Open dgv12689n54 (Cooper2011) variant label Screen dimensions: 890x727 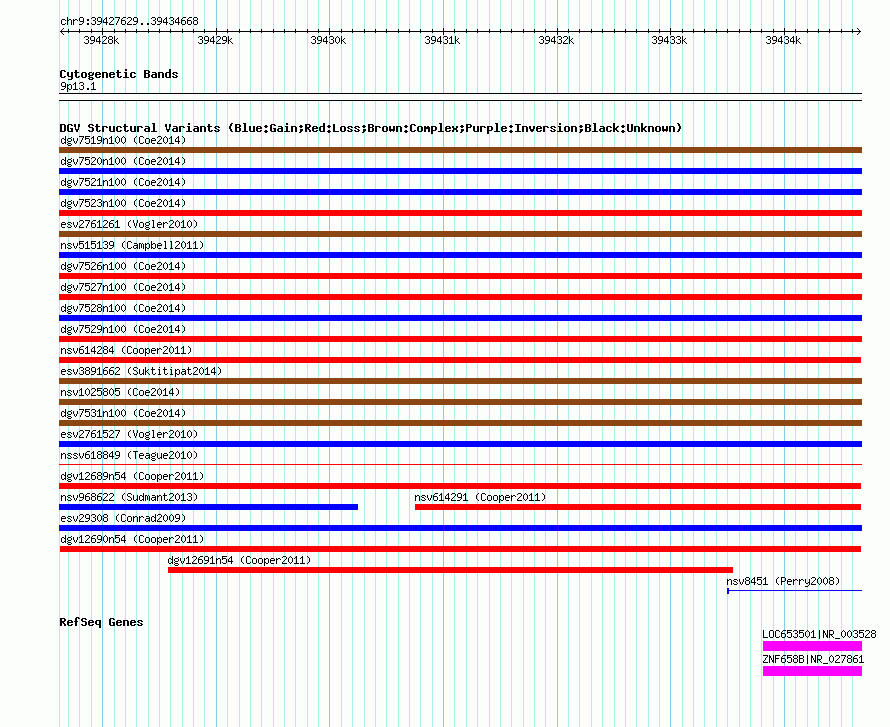[x=132, y=476]
